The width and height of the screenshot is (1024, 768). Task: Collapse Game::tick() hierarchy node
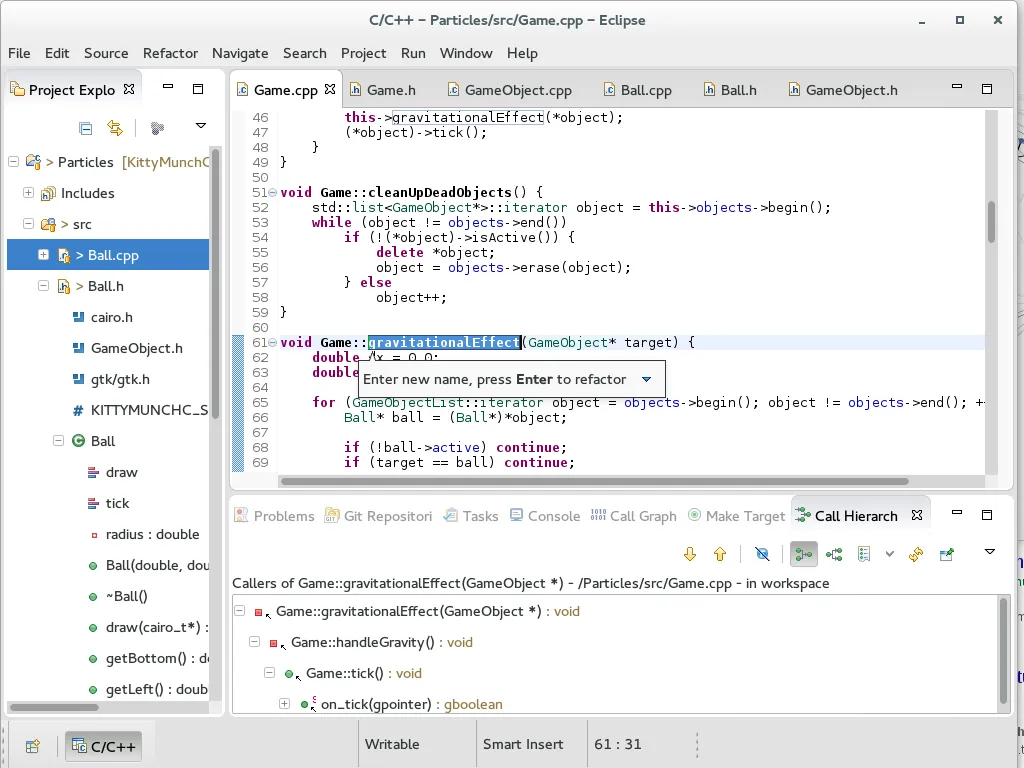[269, 673]
